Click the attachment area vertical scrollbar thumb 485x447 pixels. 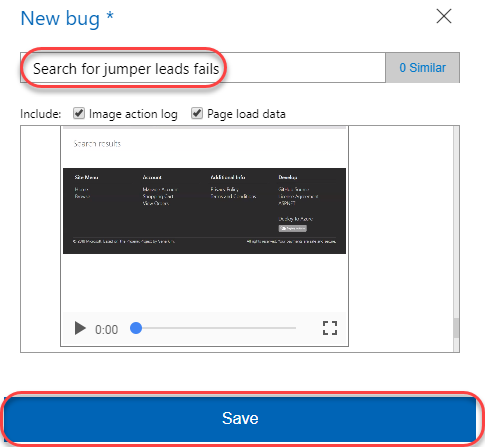(456, 328)
